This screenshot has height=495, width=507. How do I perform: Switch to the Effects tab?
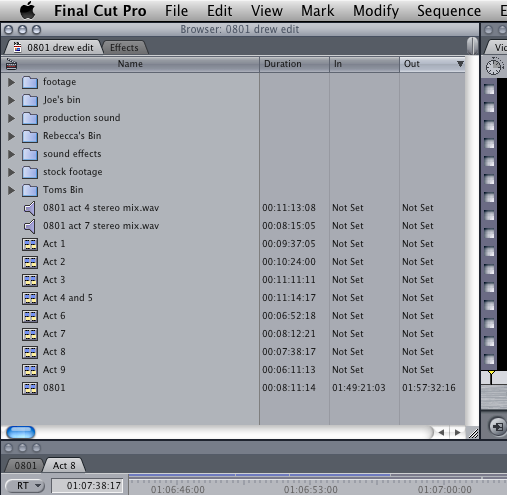(124, 48)
